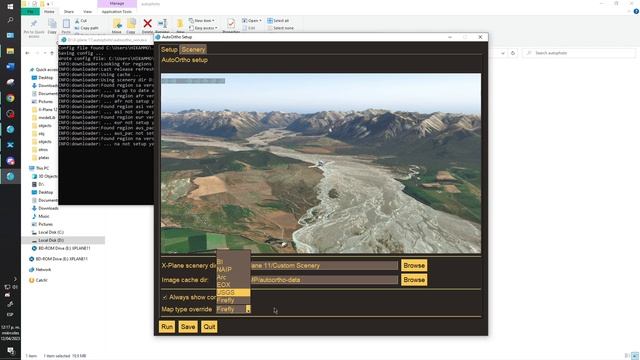Click the mountain valley preview image
This screenshot has width=640, height=360.
[x=321, y=163]
